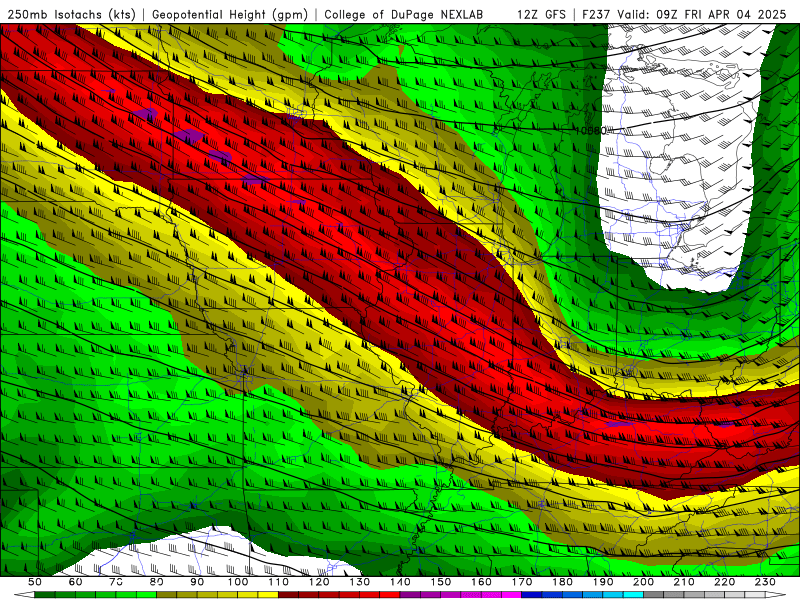800x600 pixels.
Task: Click the legend value '50'
Action: click(x=35, y=582)
